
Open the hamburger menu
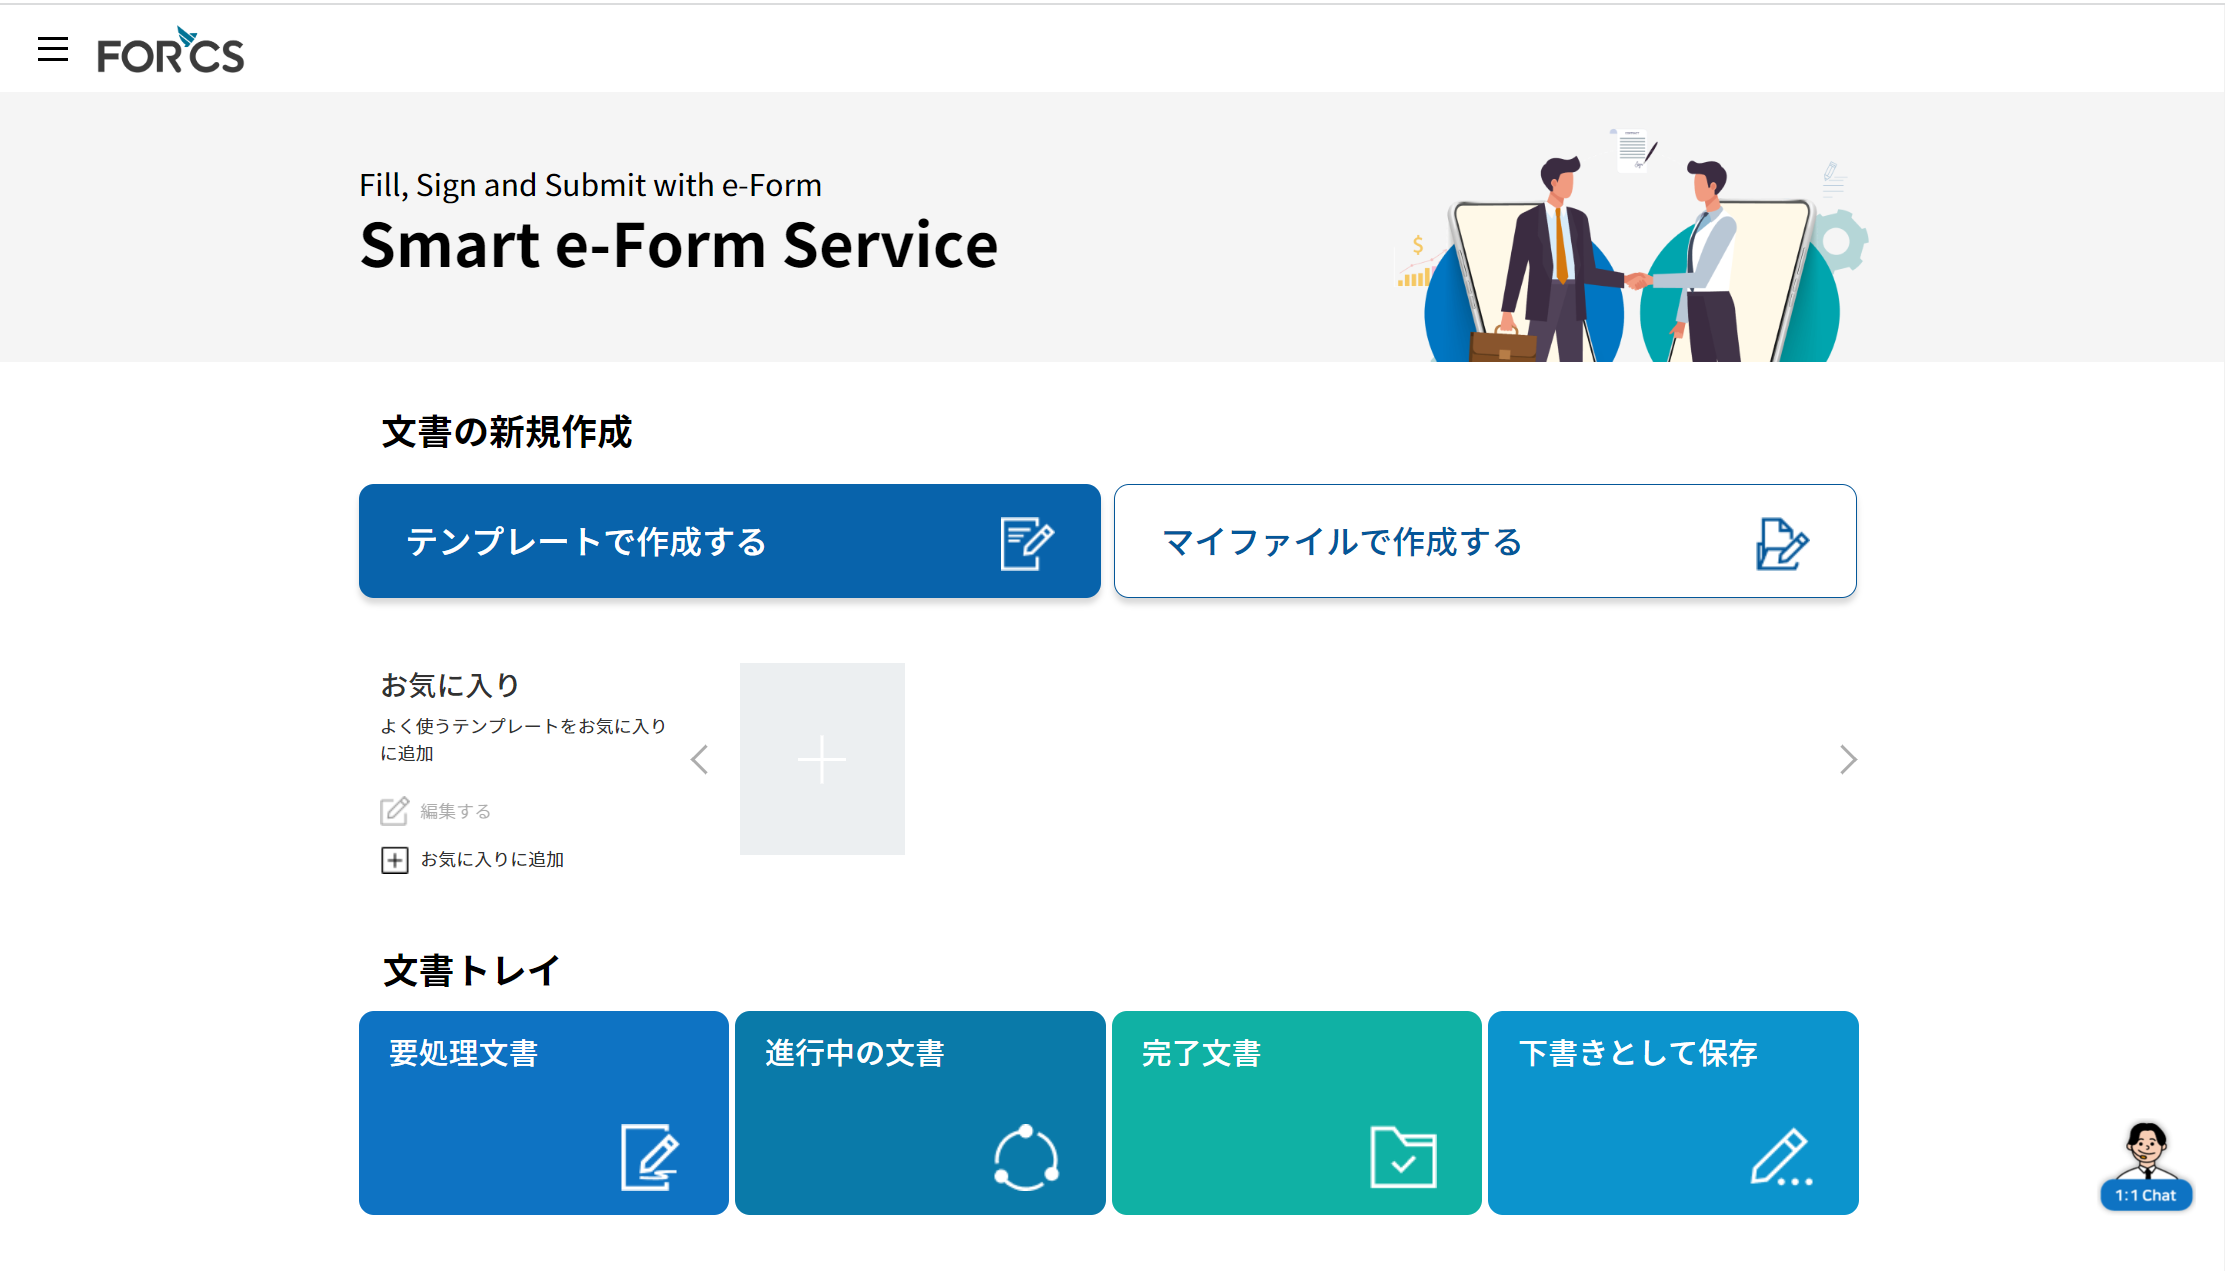(x=53, y=49)
